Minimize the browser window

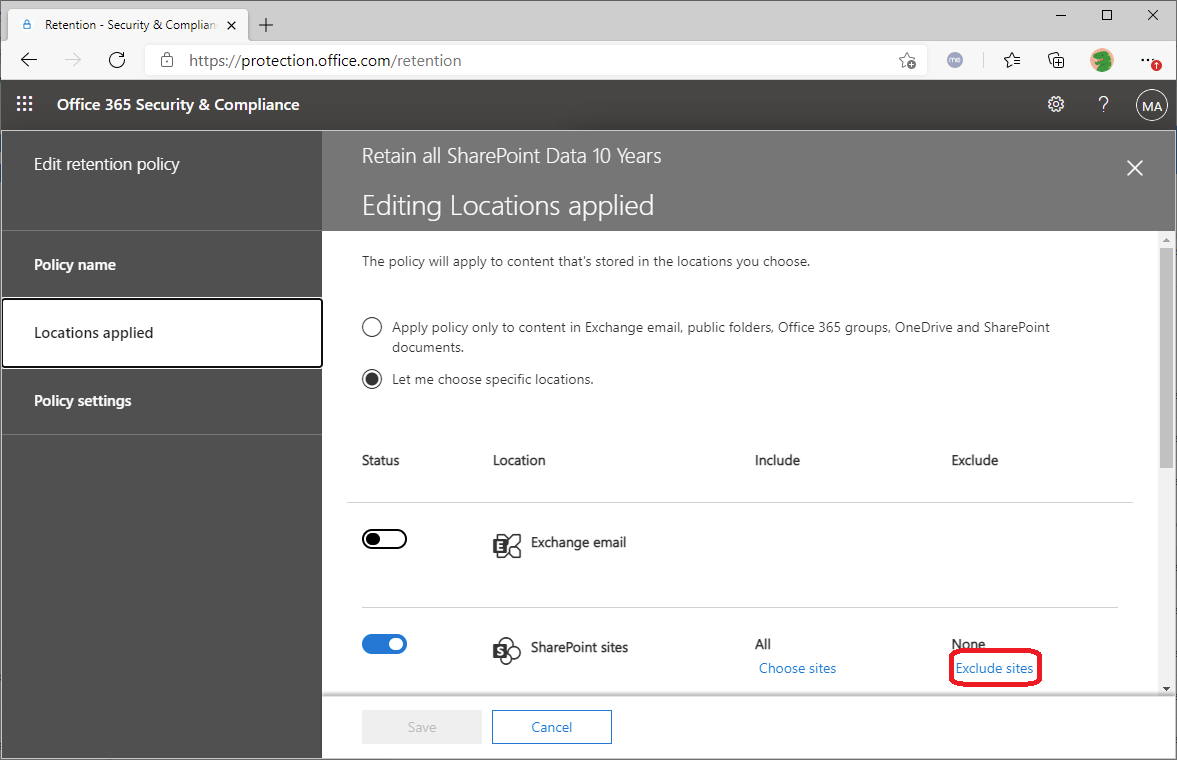click(1061, 15)
